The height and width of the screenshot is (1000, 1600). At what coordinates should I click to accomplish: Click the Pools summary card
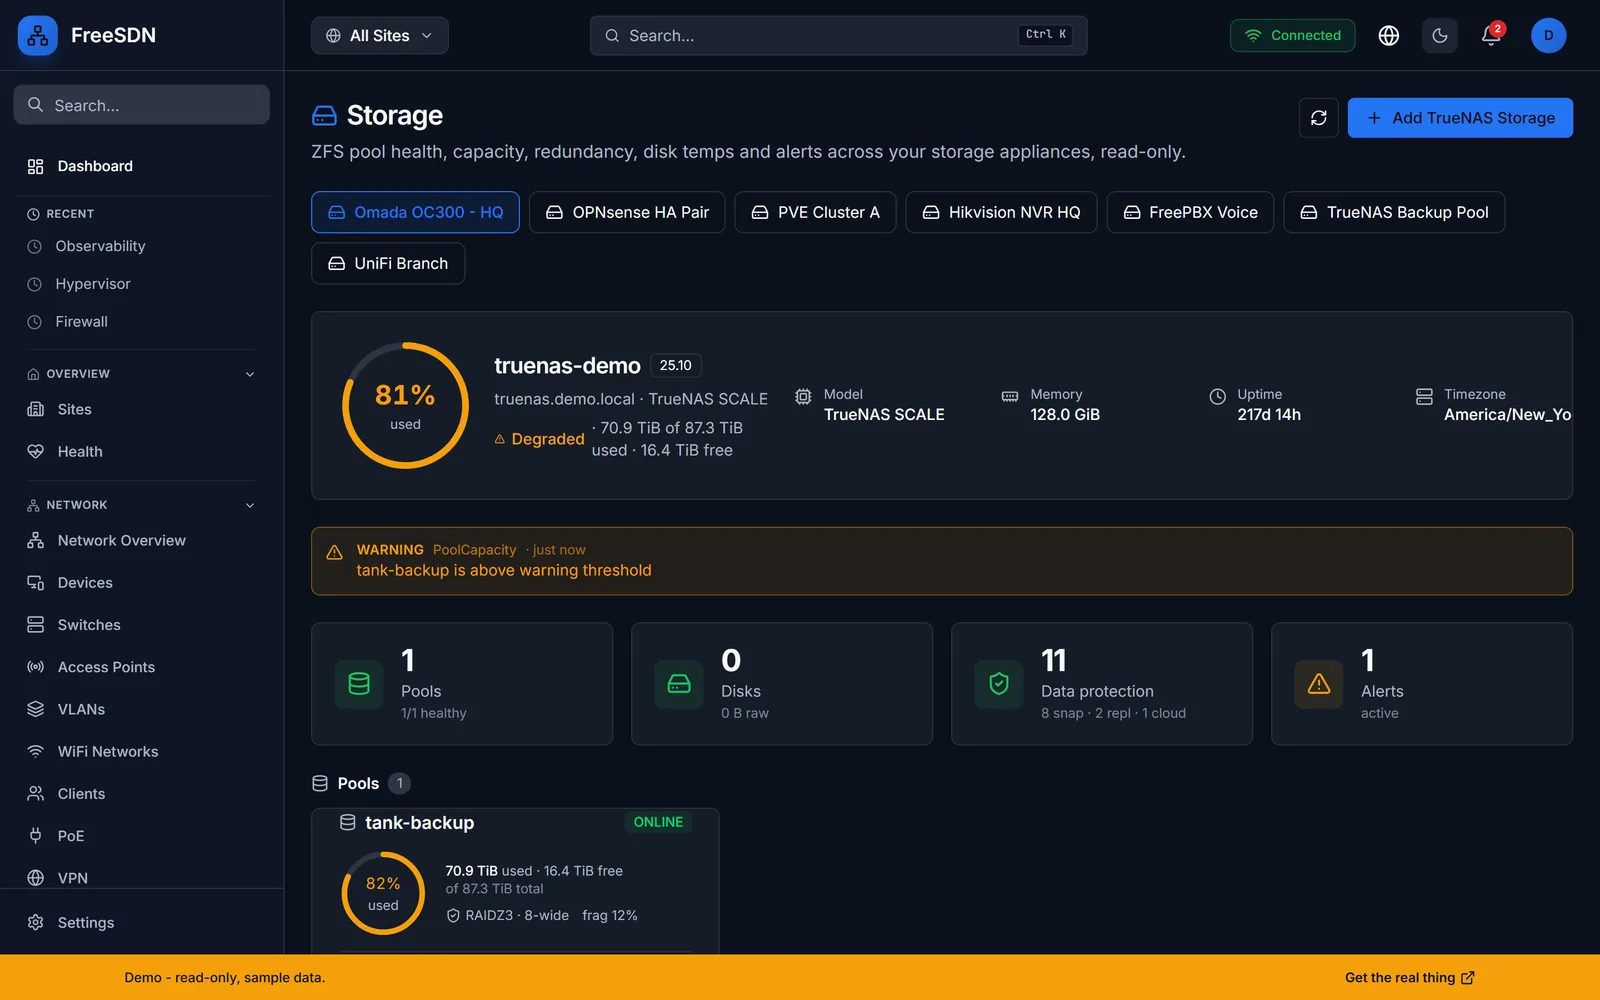click(462, 684)
